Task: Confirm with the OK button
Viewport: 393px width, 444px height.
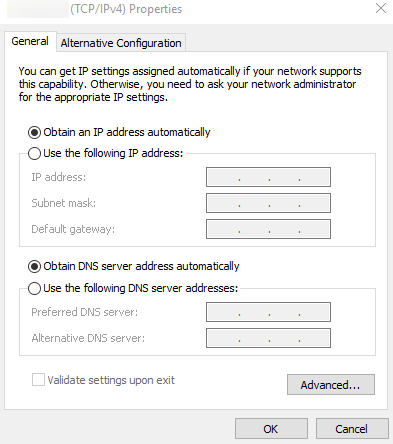Action: point(271,429)
